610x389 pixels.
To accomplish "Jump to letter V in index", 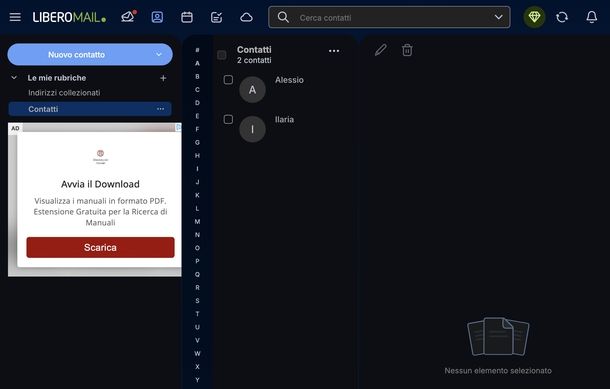I will click(x=197, y=340).
